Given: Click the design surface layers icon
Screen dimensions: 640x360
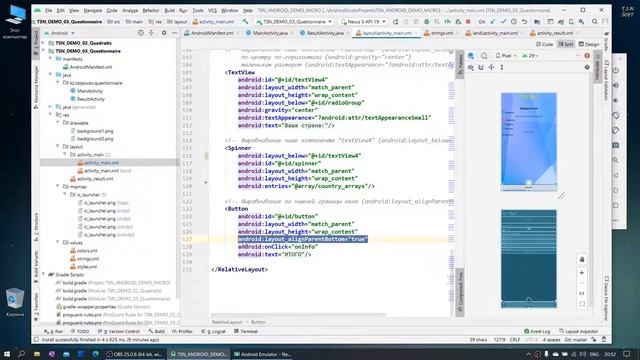Looking at the screenshot, I should pyautogui.click(x=471, y=56).
